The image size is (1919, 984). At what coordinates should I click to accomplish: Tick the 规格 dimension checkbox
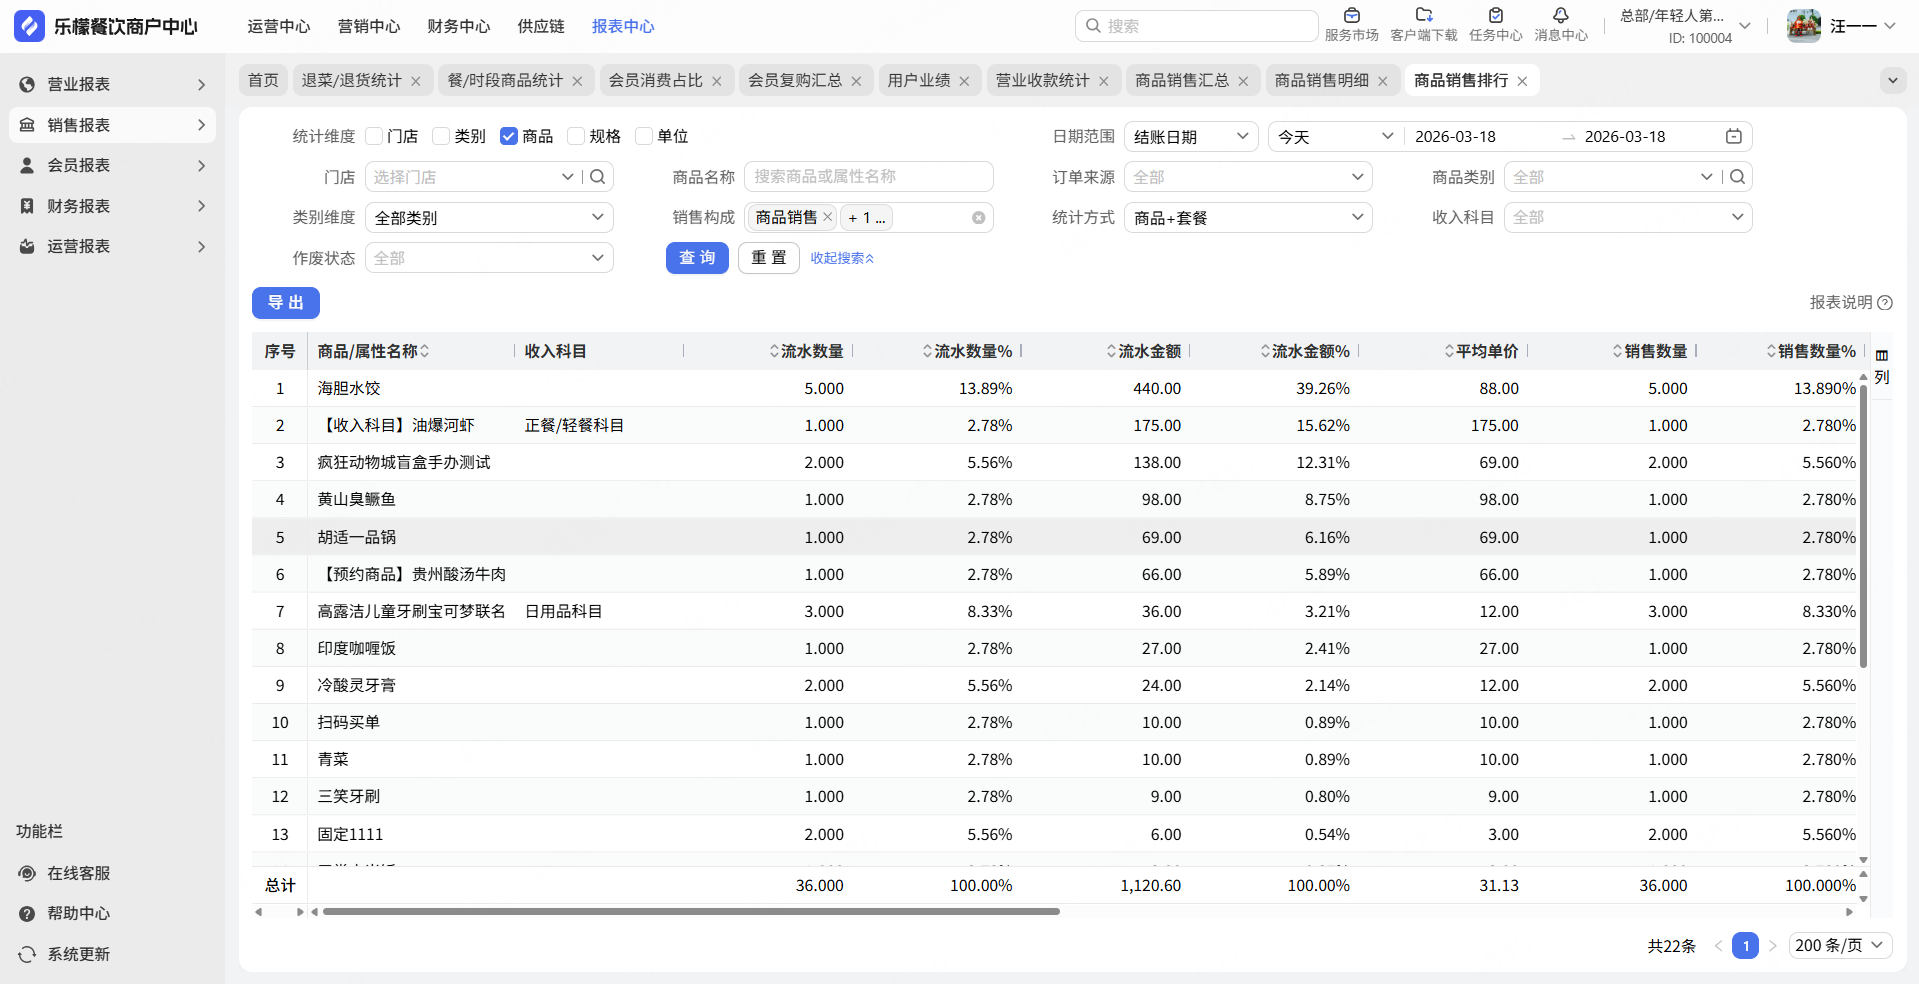tap(576, 137)
